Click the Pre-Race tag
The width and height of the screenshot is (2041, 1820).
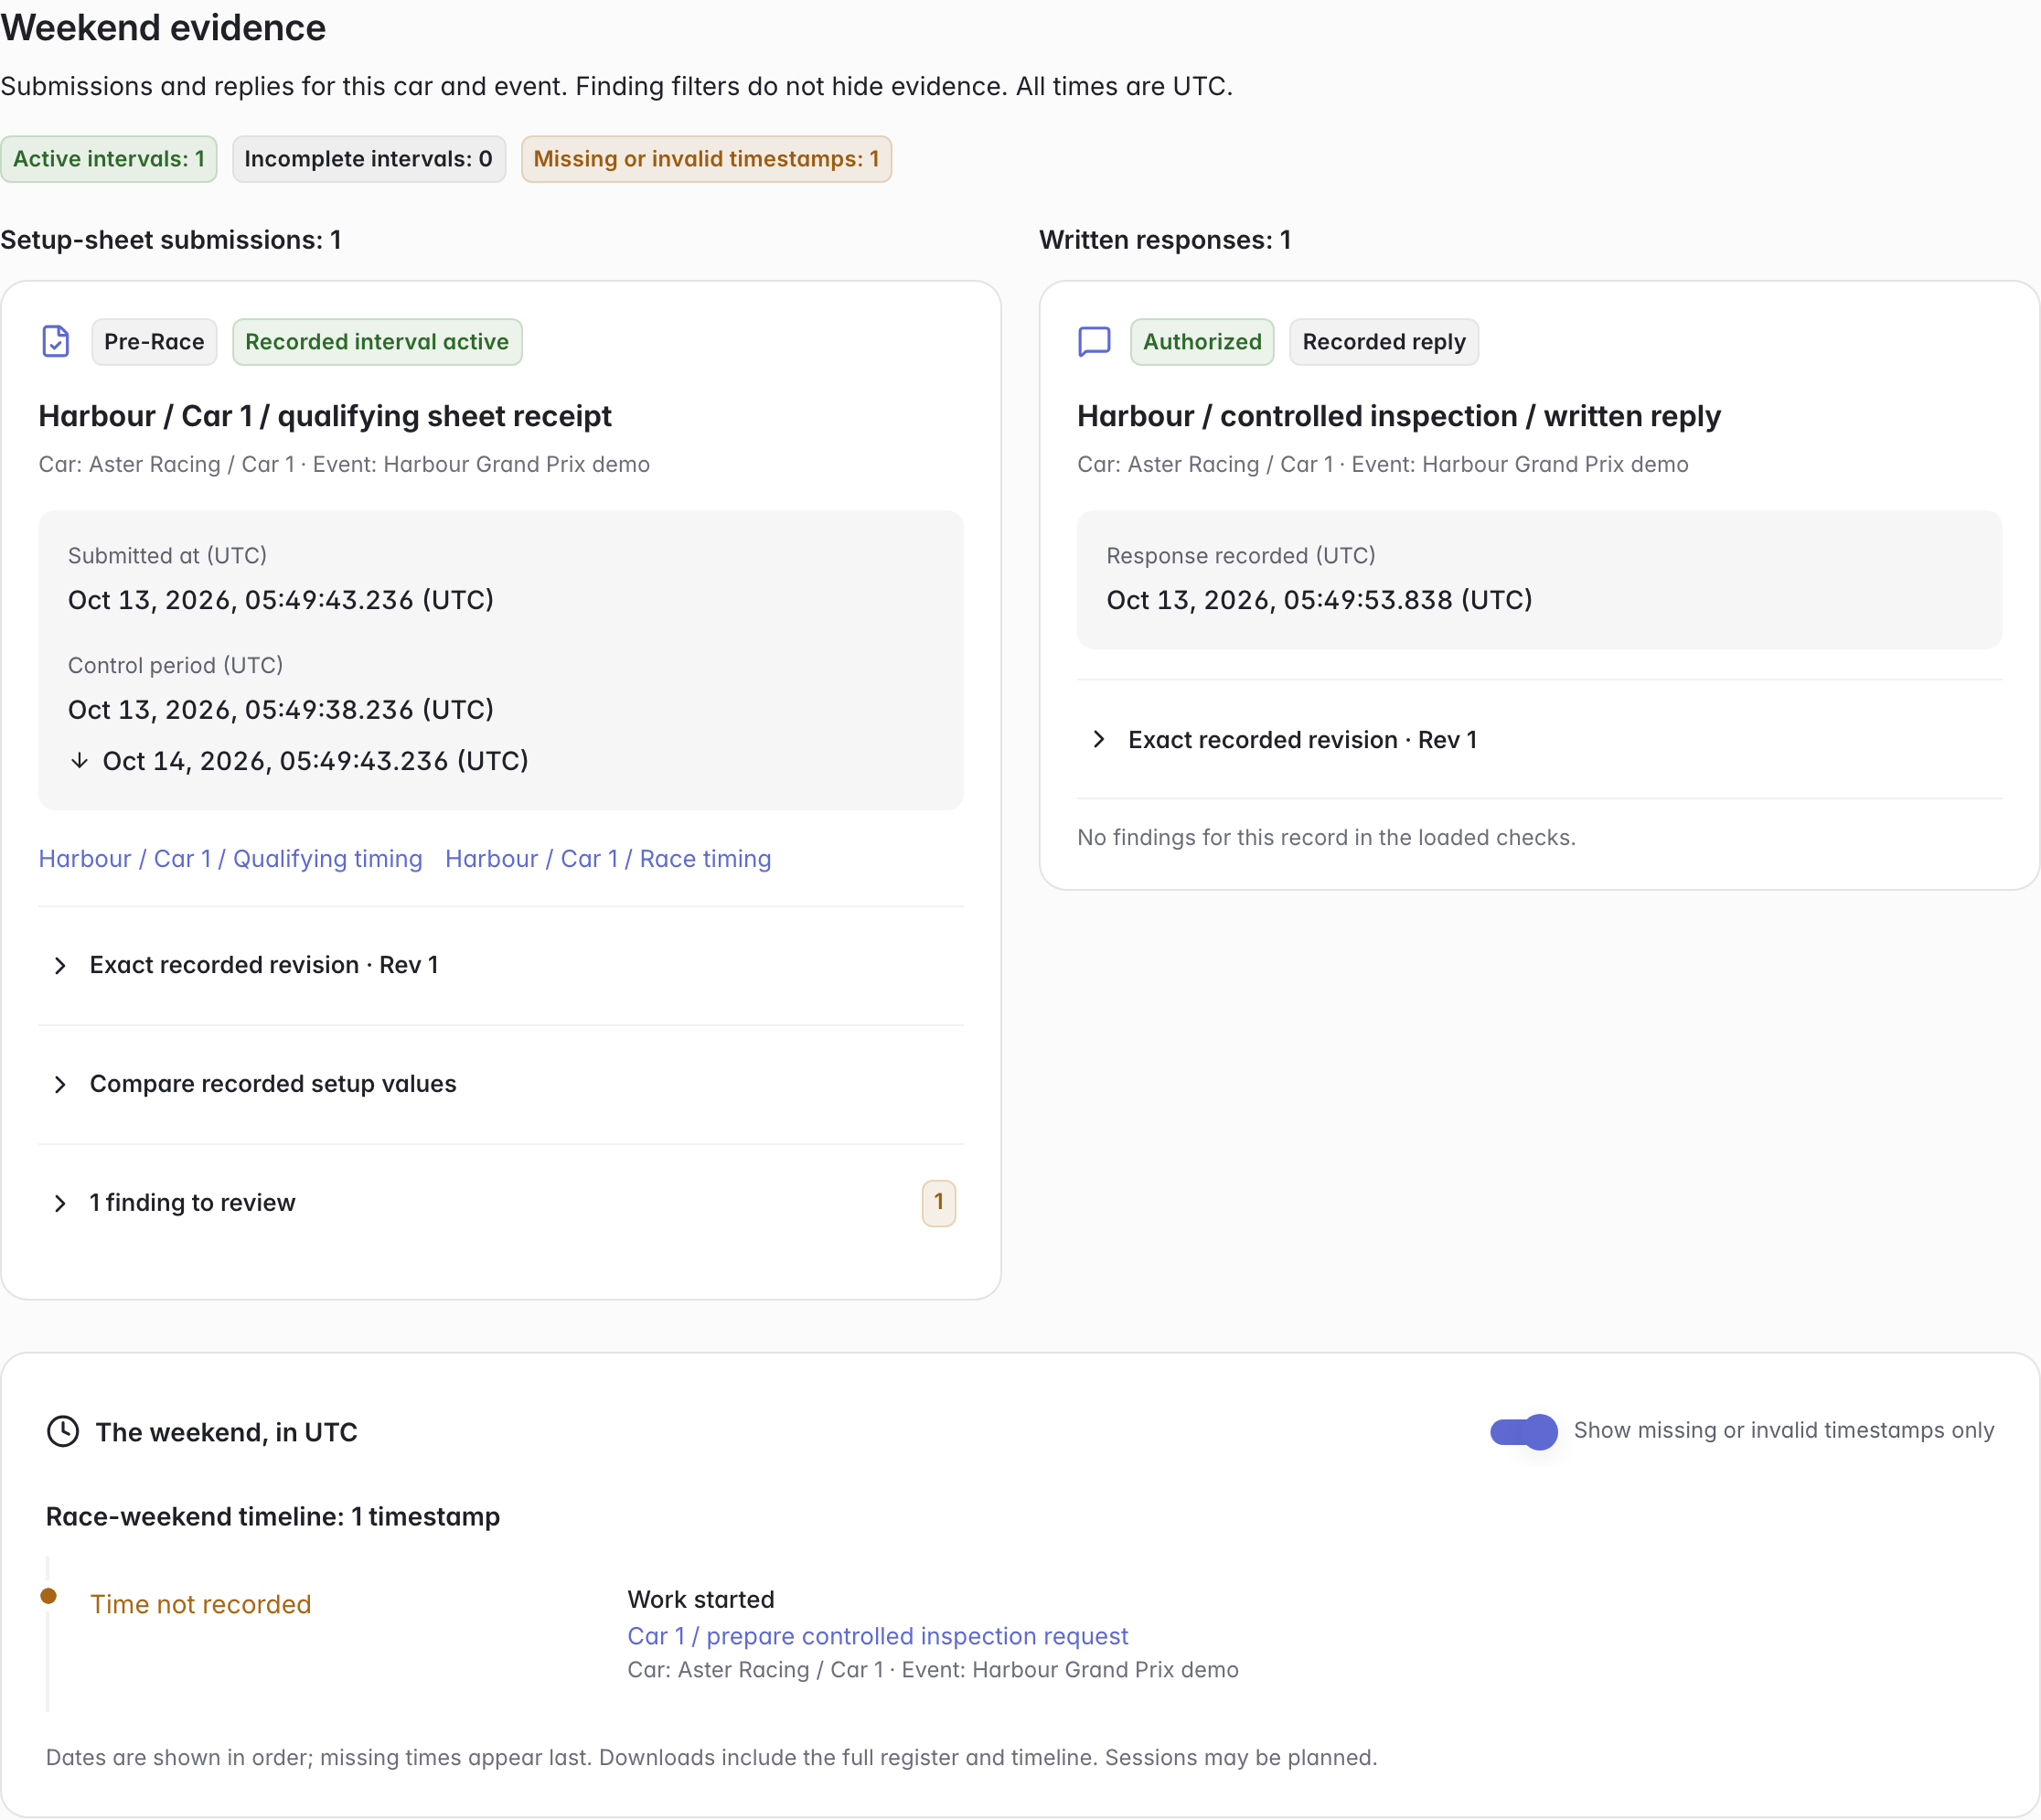[x=154, y=342]
